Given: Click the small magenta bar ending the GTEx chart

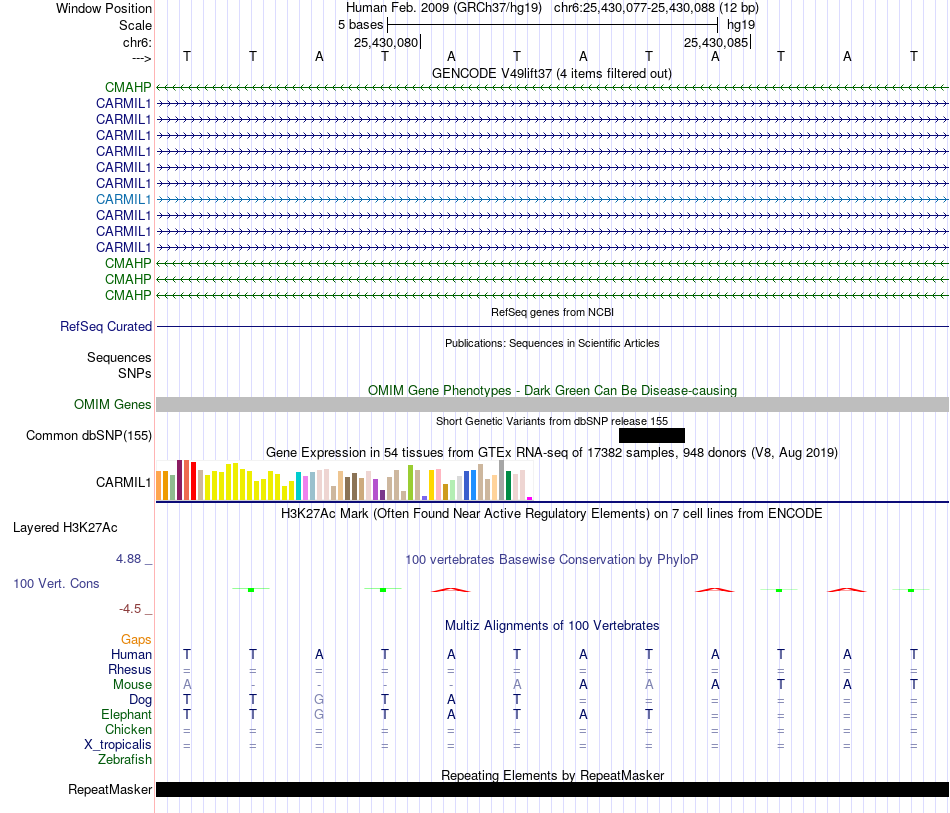Looking at the screenshot, I should pos(530,499).
